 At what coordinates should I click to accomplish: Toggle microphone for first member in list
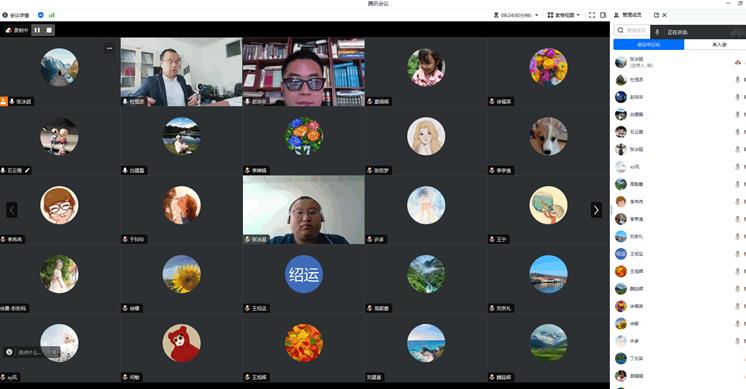click(738, 62)
